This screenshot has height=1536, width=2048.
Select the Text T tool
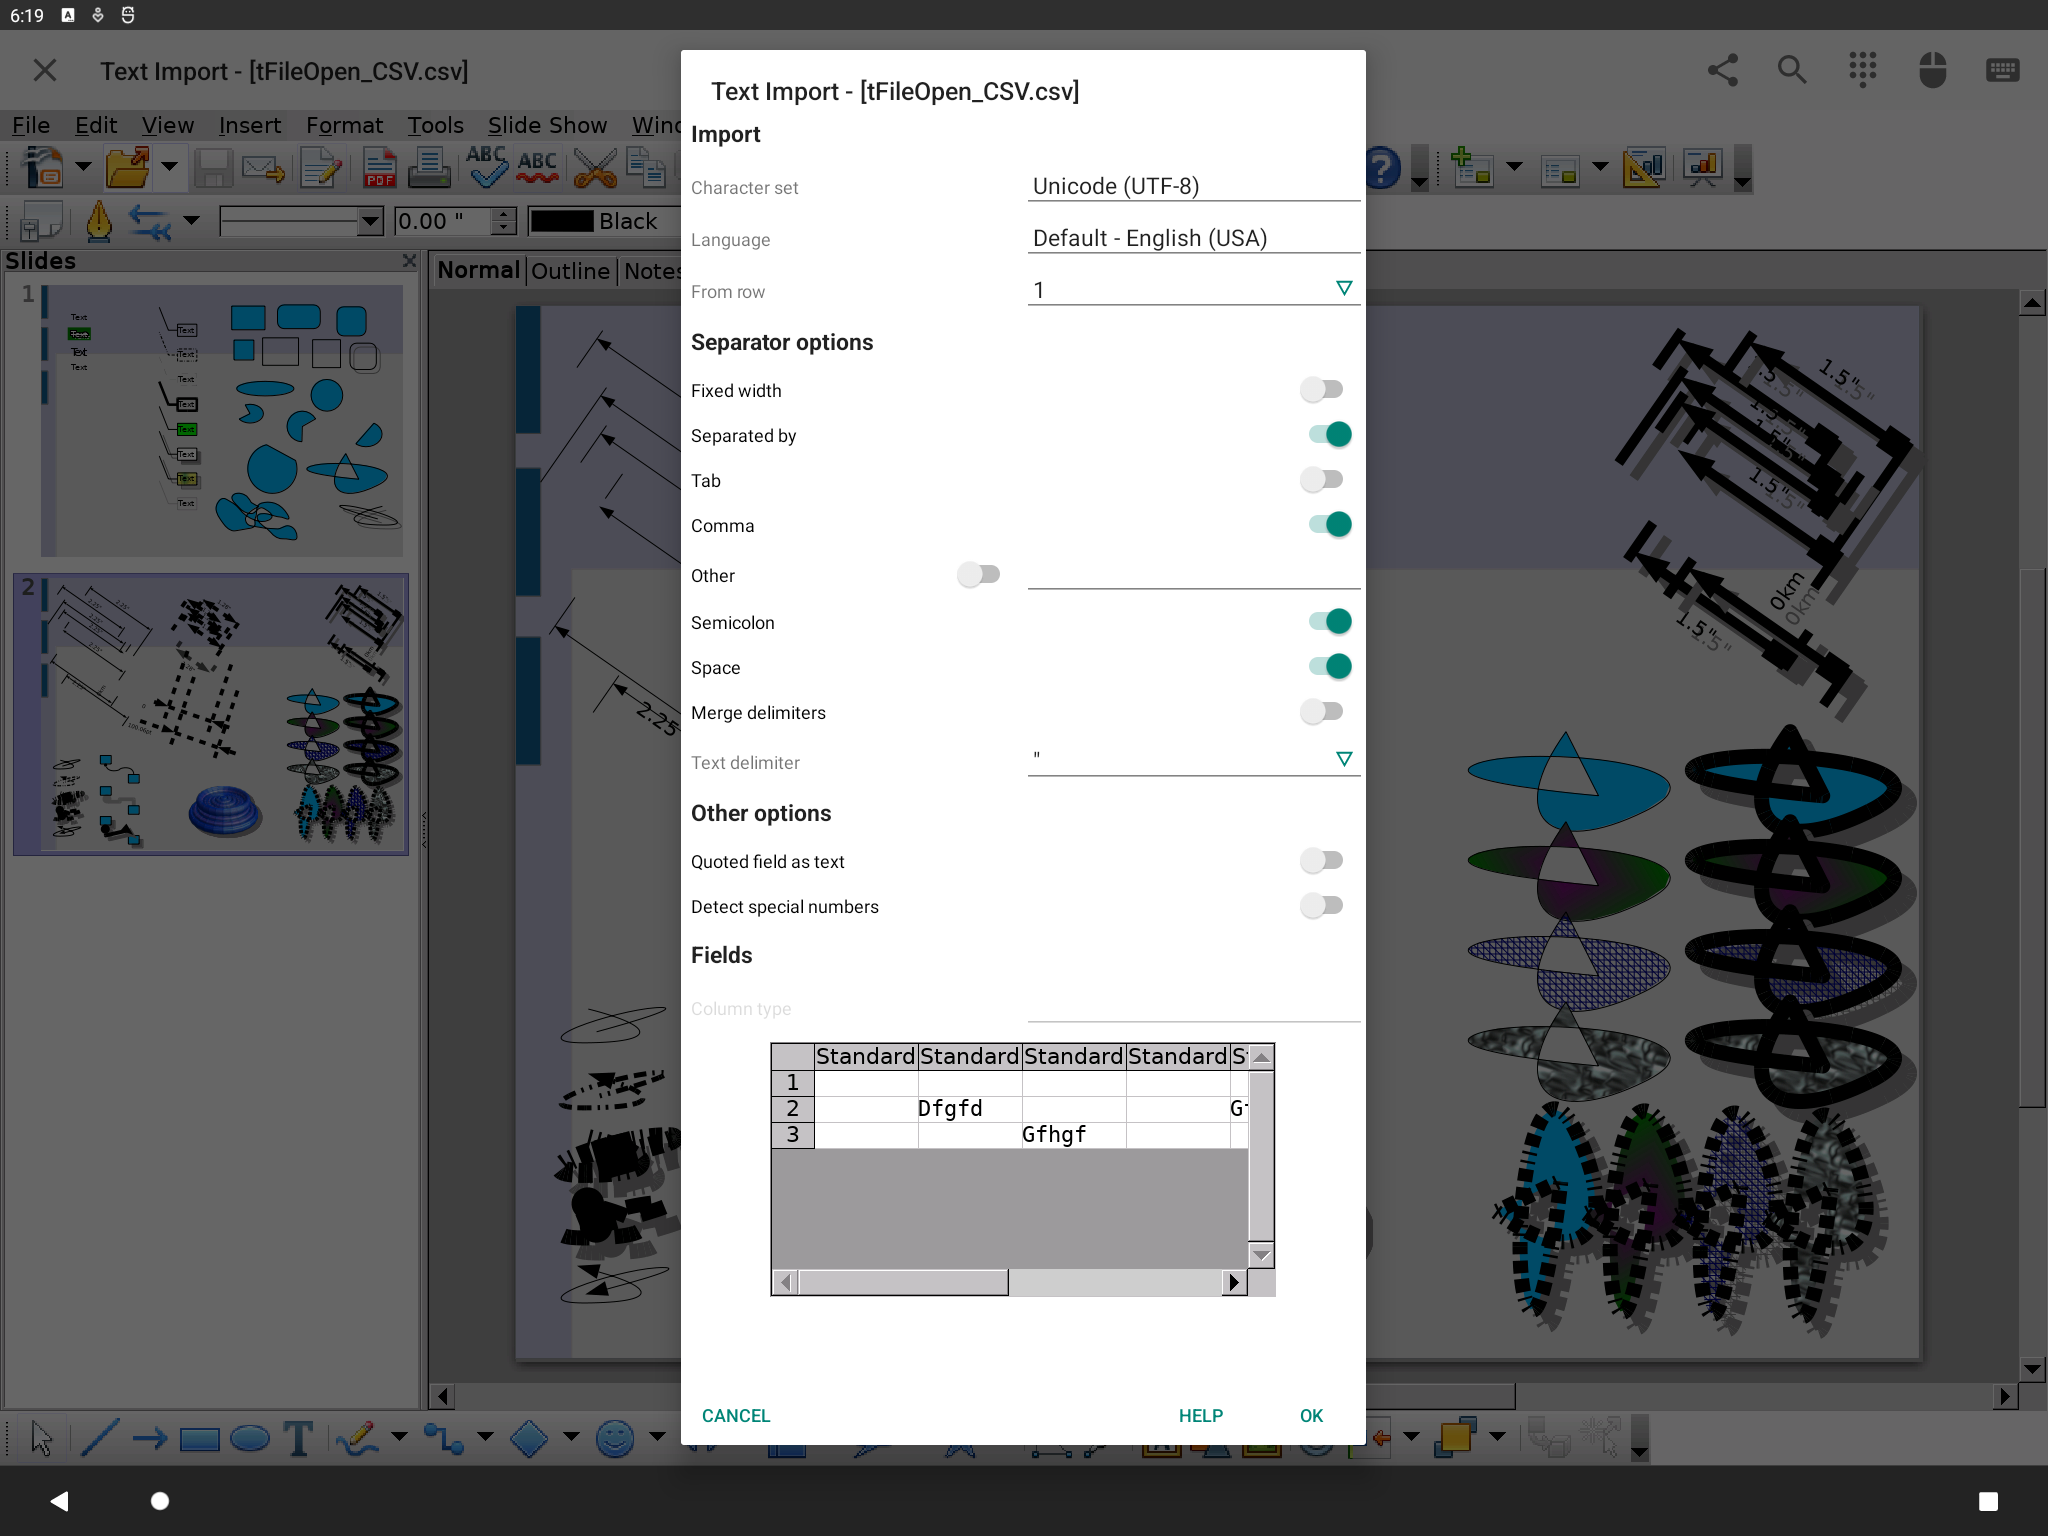click(x=298, y=1438)
